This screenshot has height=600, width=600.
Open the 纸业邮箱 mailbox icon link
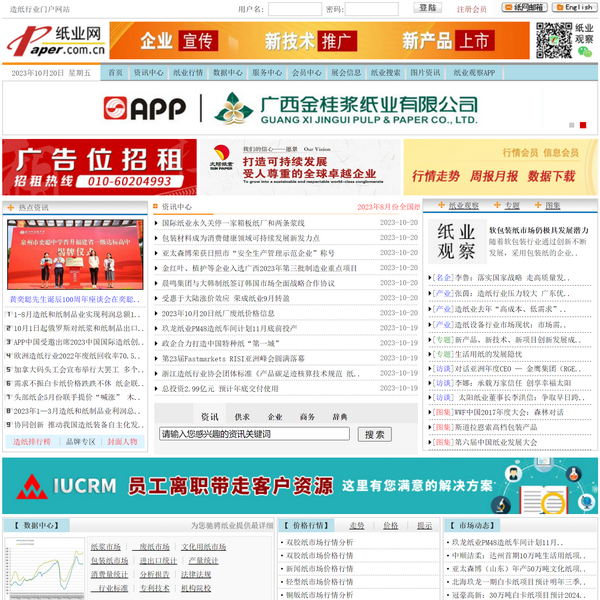click(x=522, y=8)
